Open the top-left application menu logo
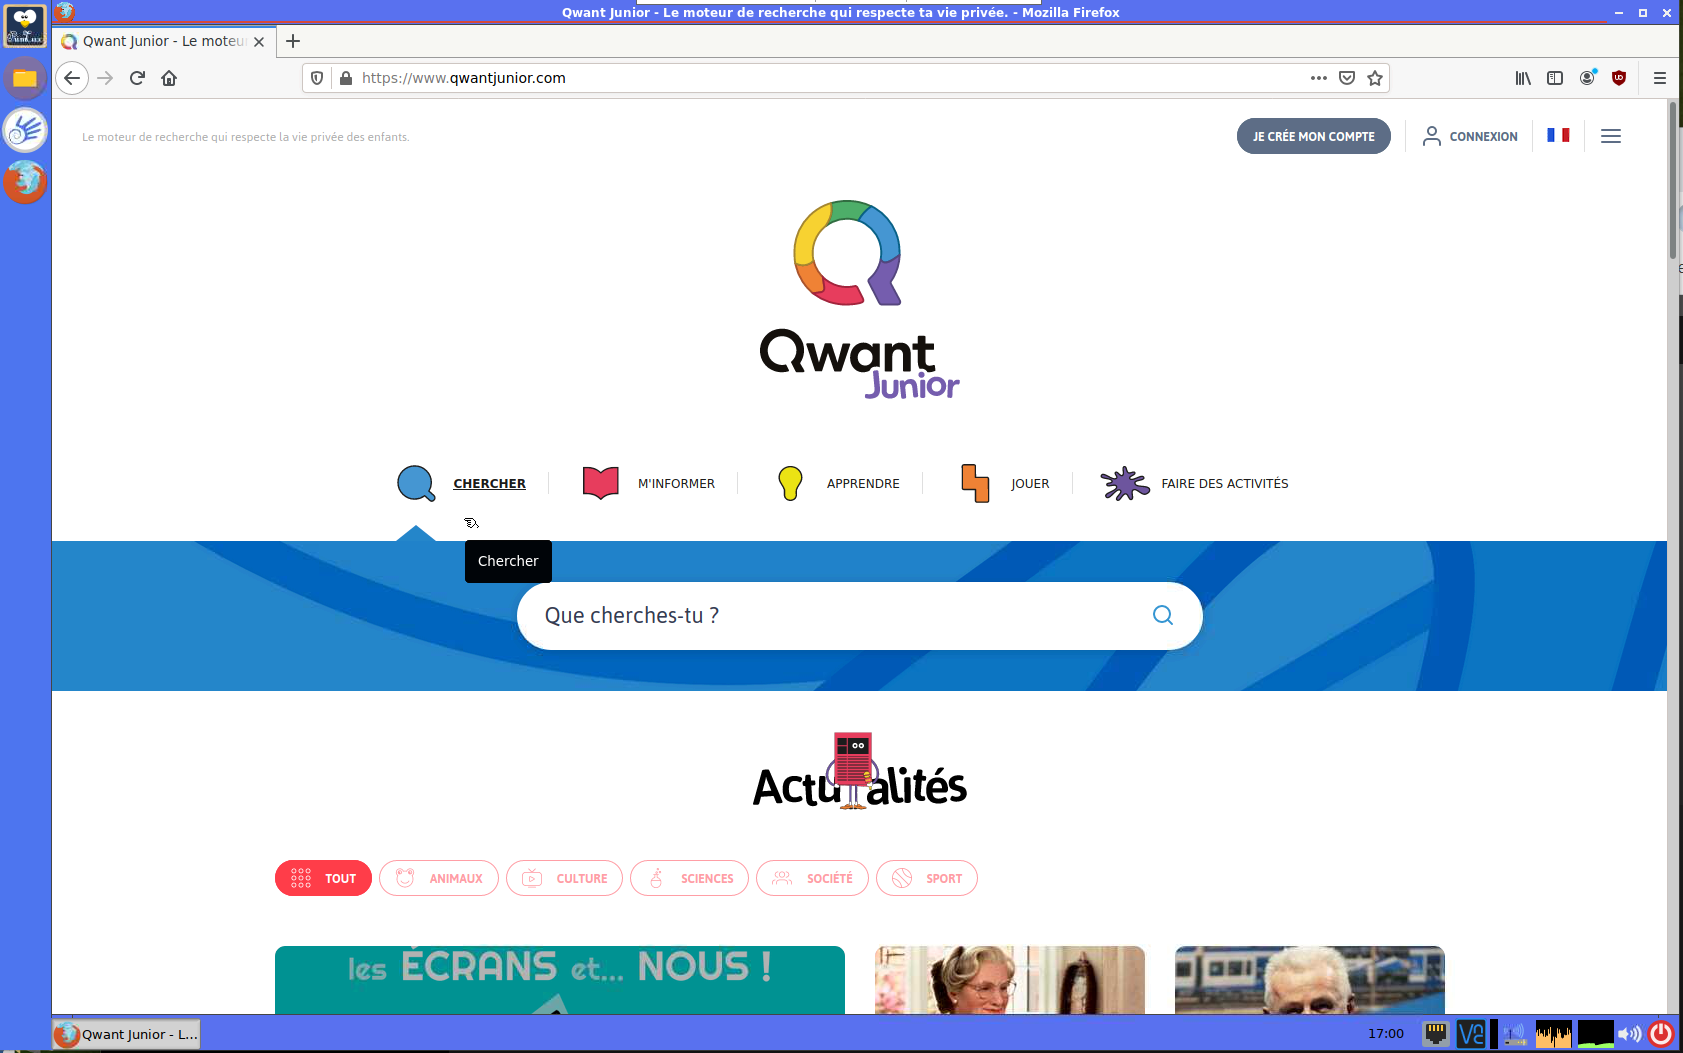Viewport: 1683px width, 1053px height. [25, 25]
